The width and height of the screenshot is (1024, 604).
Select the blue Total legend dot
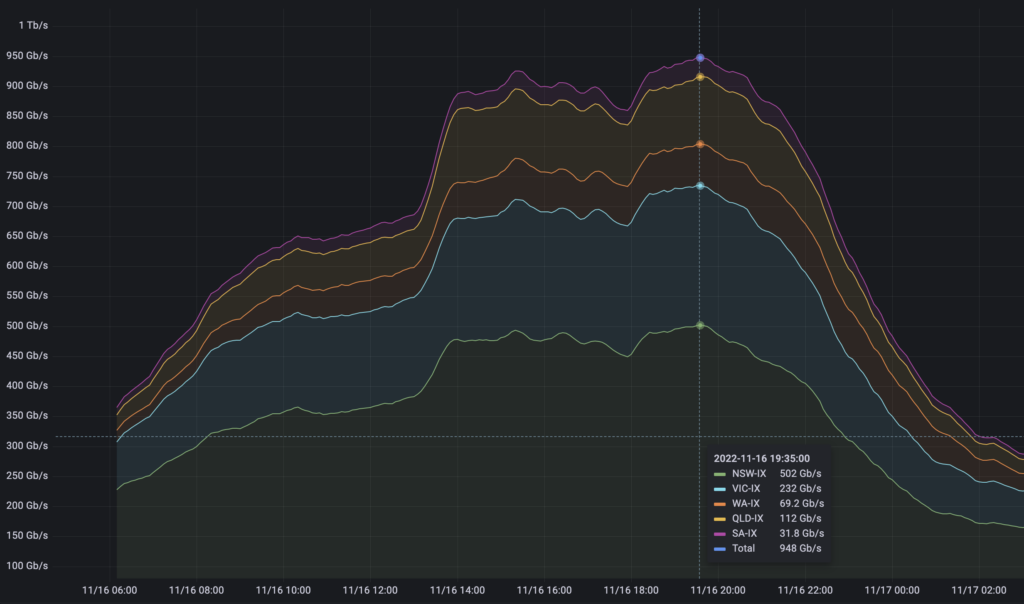719,548
